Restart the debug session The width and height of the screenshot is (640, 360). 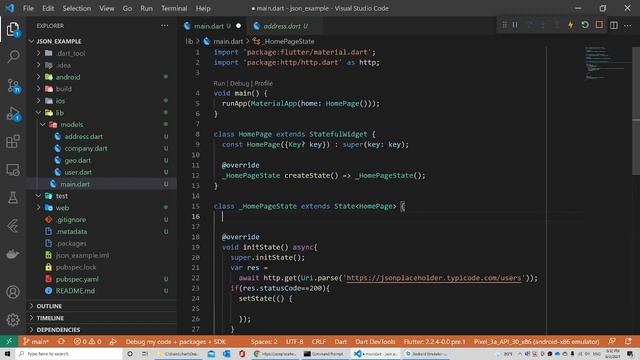585,25
